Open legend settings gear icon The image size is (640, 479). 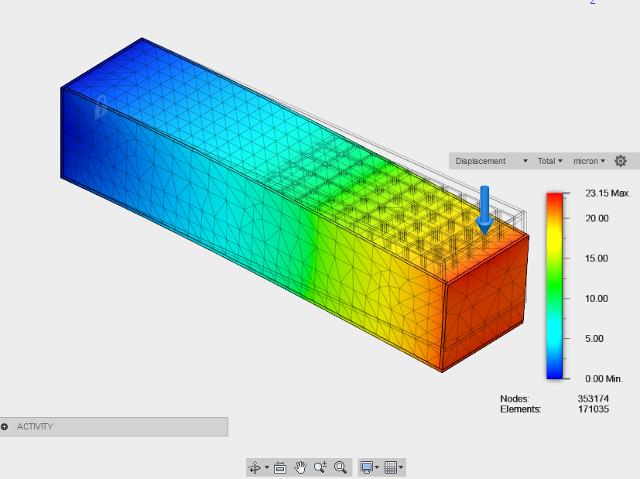click(x=621, y=161)
